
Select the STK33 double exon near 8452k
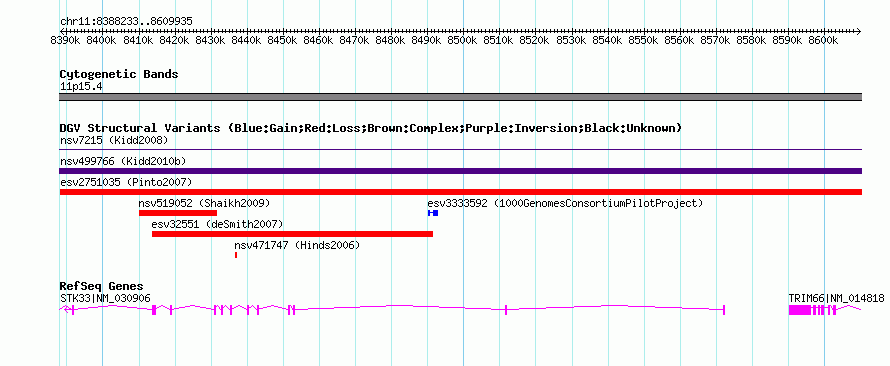(x=291, y=310)
